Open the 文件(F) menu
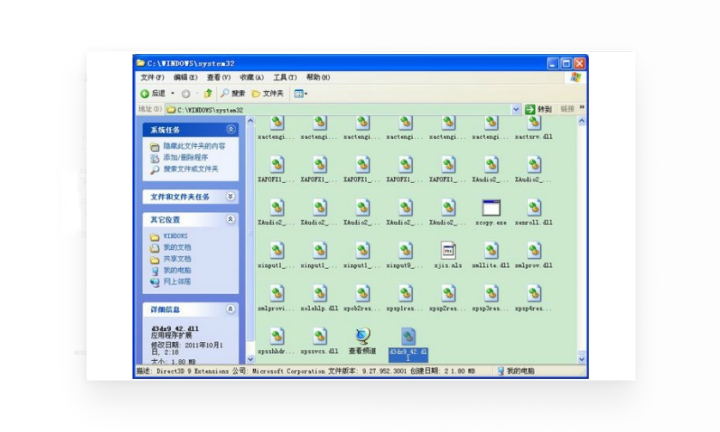This screenshot has width=720, height=432. pos(152,77)
